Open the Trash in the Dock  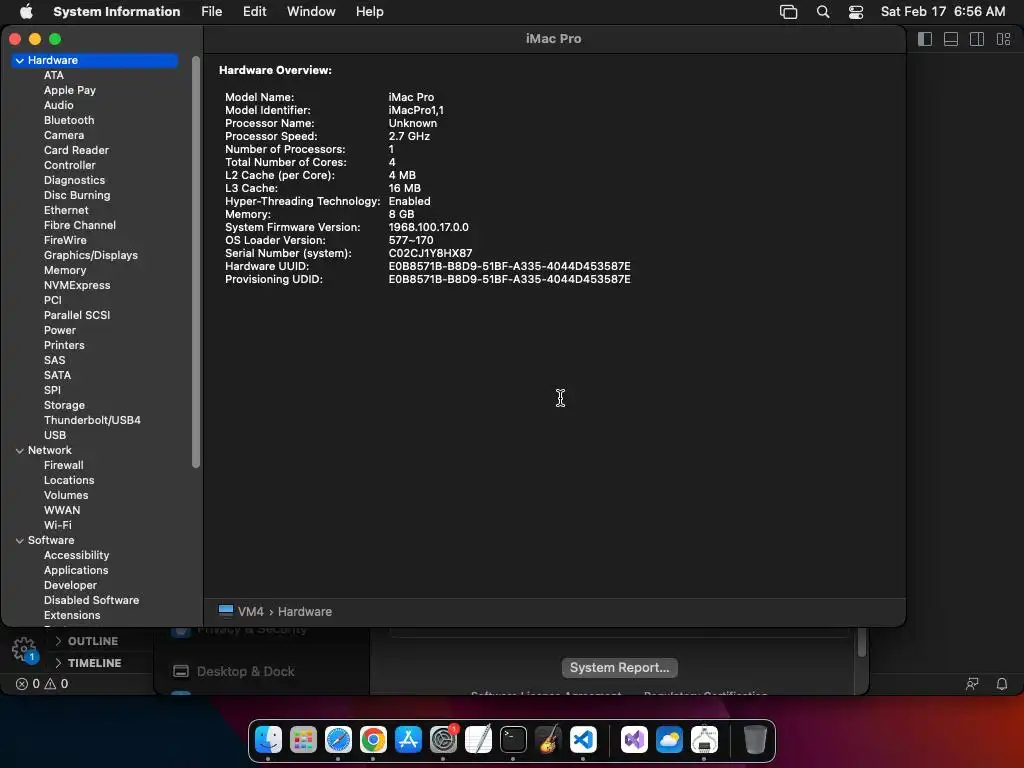pyautogui.click(x=754, y=740)
